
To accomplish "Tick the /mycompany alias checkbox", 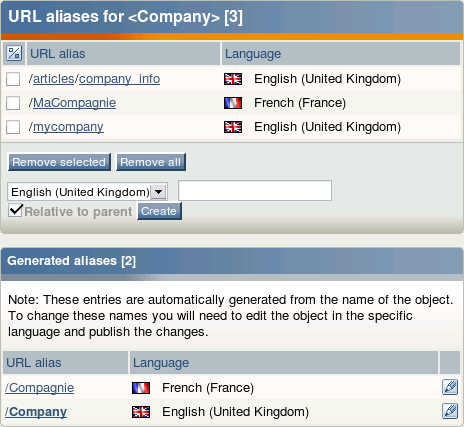I will [13, 127].
